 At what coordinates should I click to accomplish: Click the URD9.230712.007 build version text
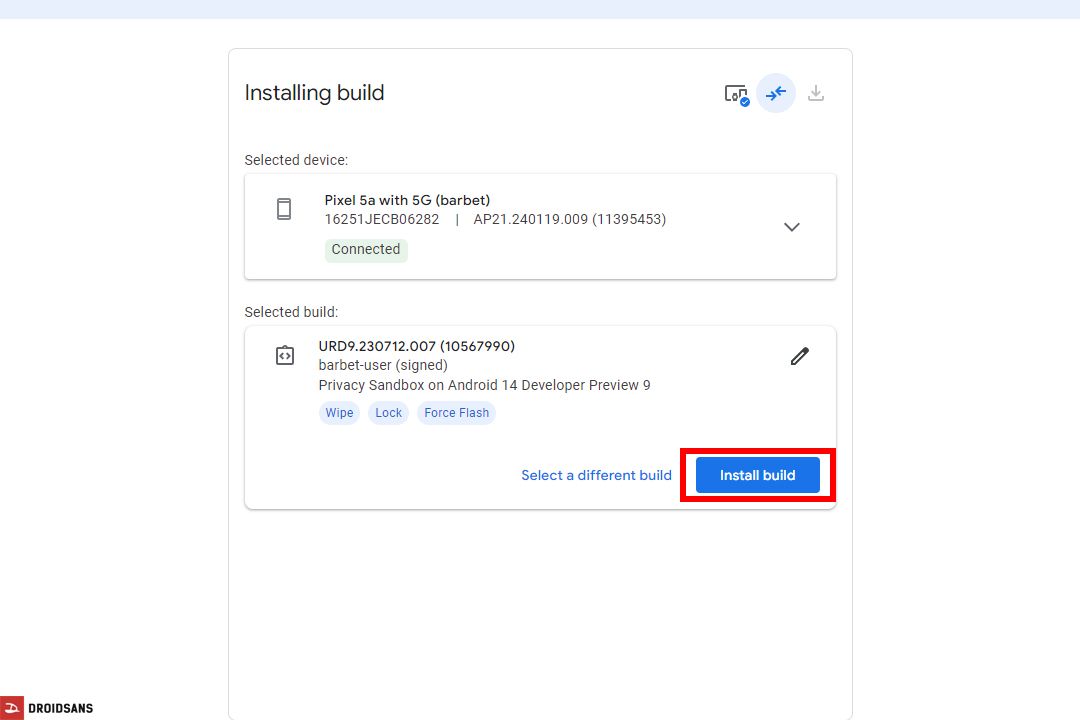click(416, 345)
